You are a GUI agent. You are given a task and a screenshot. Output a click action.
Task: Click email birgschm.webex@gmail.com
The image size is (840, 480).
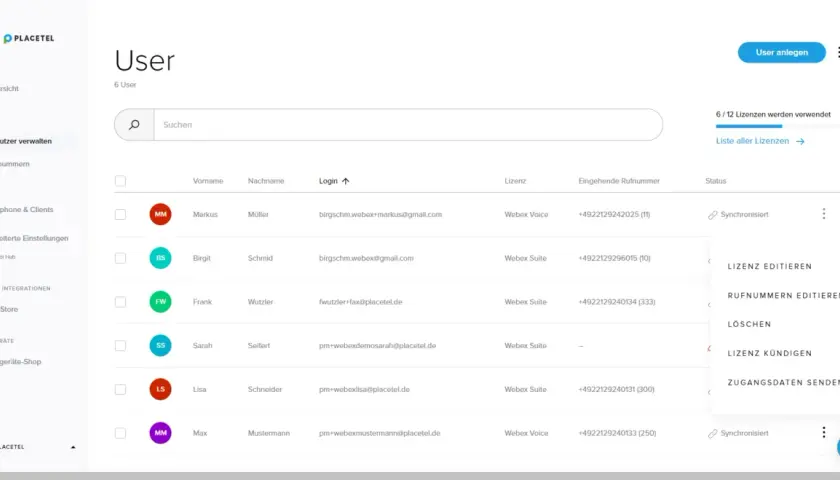(x=366, y=258)
